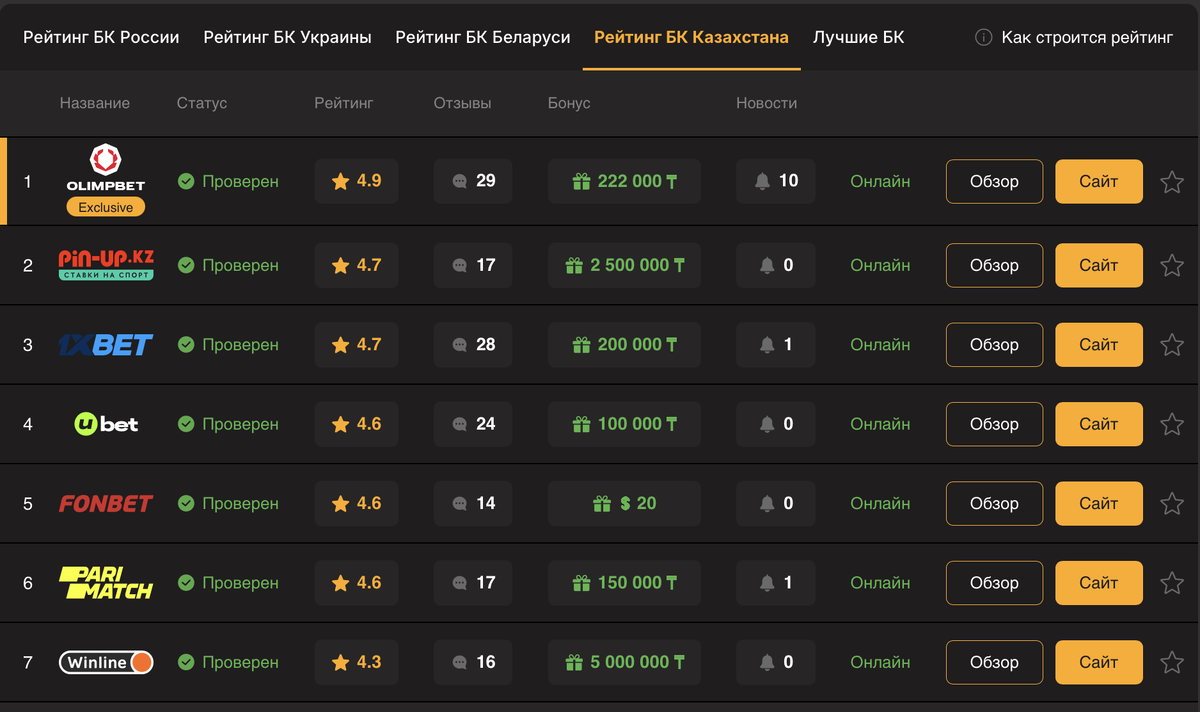This screenshot has width=1200, height=712.
Task: Click Exclusive badge under Olimpbet
Action: click(x=106, y=207)
